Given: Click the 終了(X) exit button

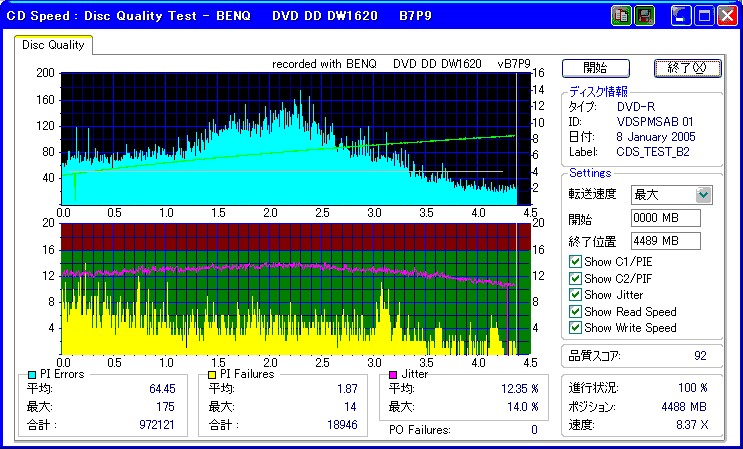Looking at the screenshot, I should coord(688,68).
